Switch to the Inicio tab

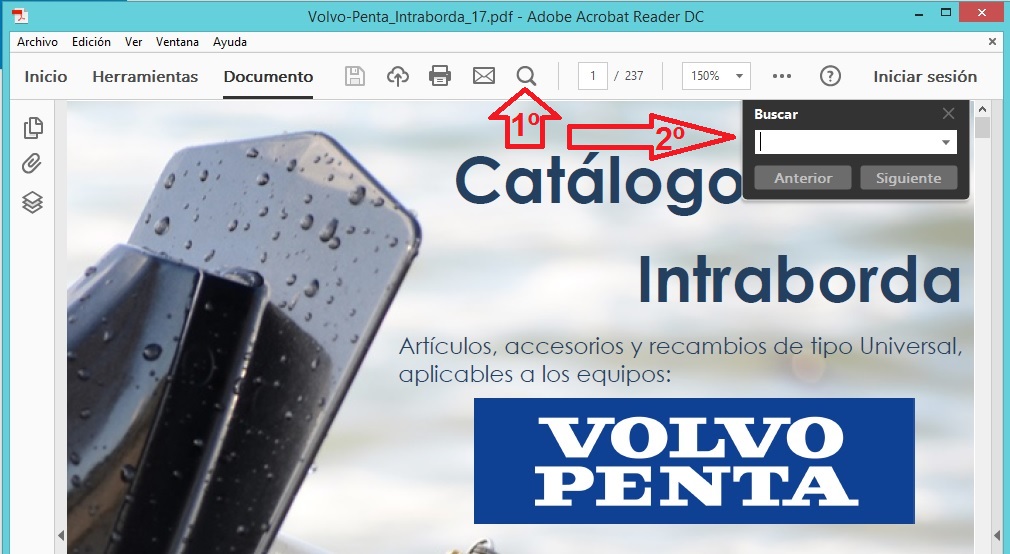coord(46,76)
